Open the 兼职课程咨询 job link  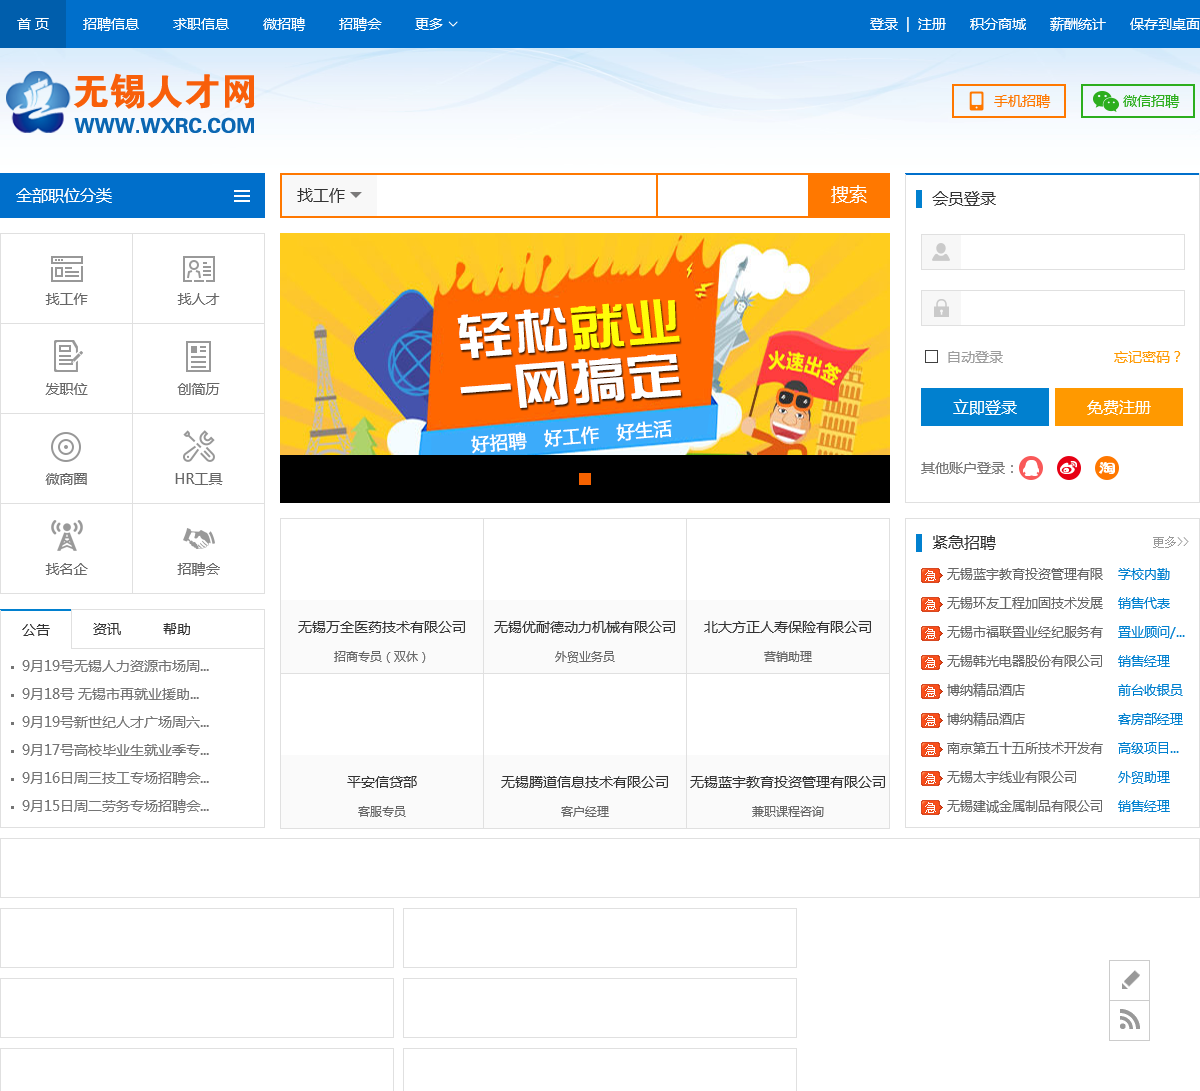tap(788, 812)
